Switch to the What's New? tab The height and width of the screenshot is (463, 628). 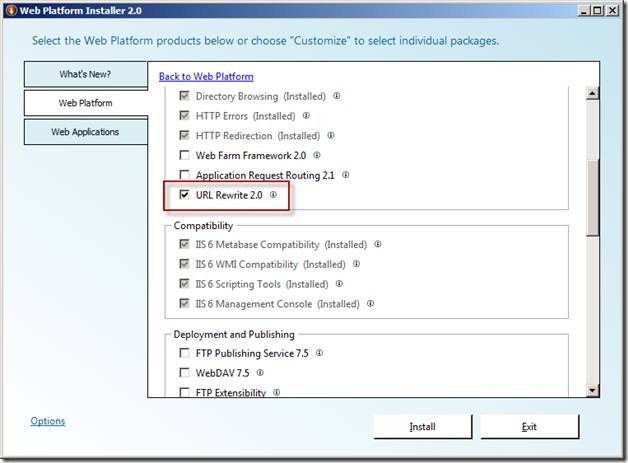(x=85, y=74)
